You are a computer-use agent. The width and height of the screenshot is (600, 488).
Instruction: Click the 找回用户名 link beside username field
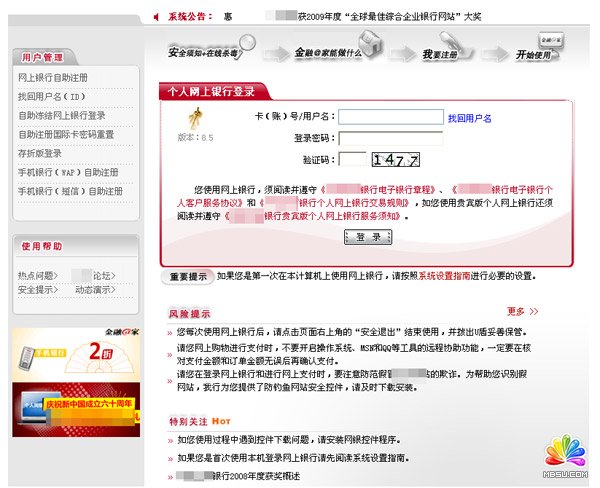(469, 118)
